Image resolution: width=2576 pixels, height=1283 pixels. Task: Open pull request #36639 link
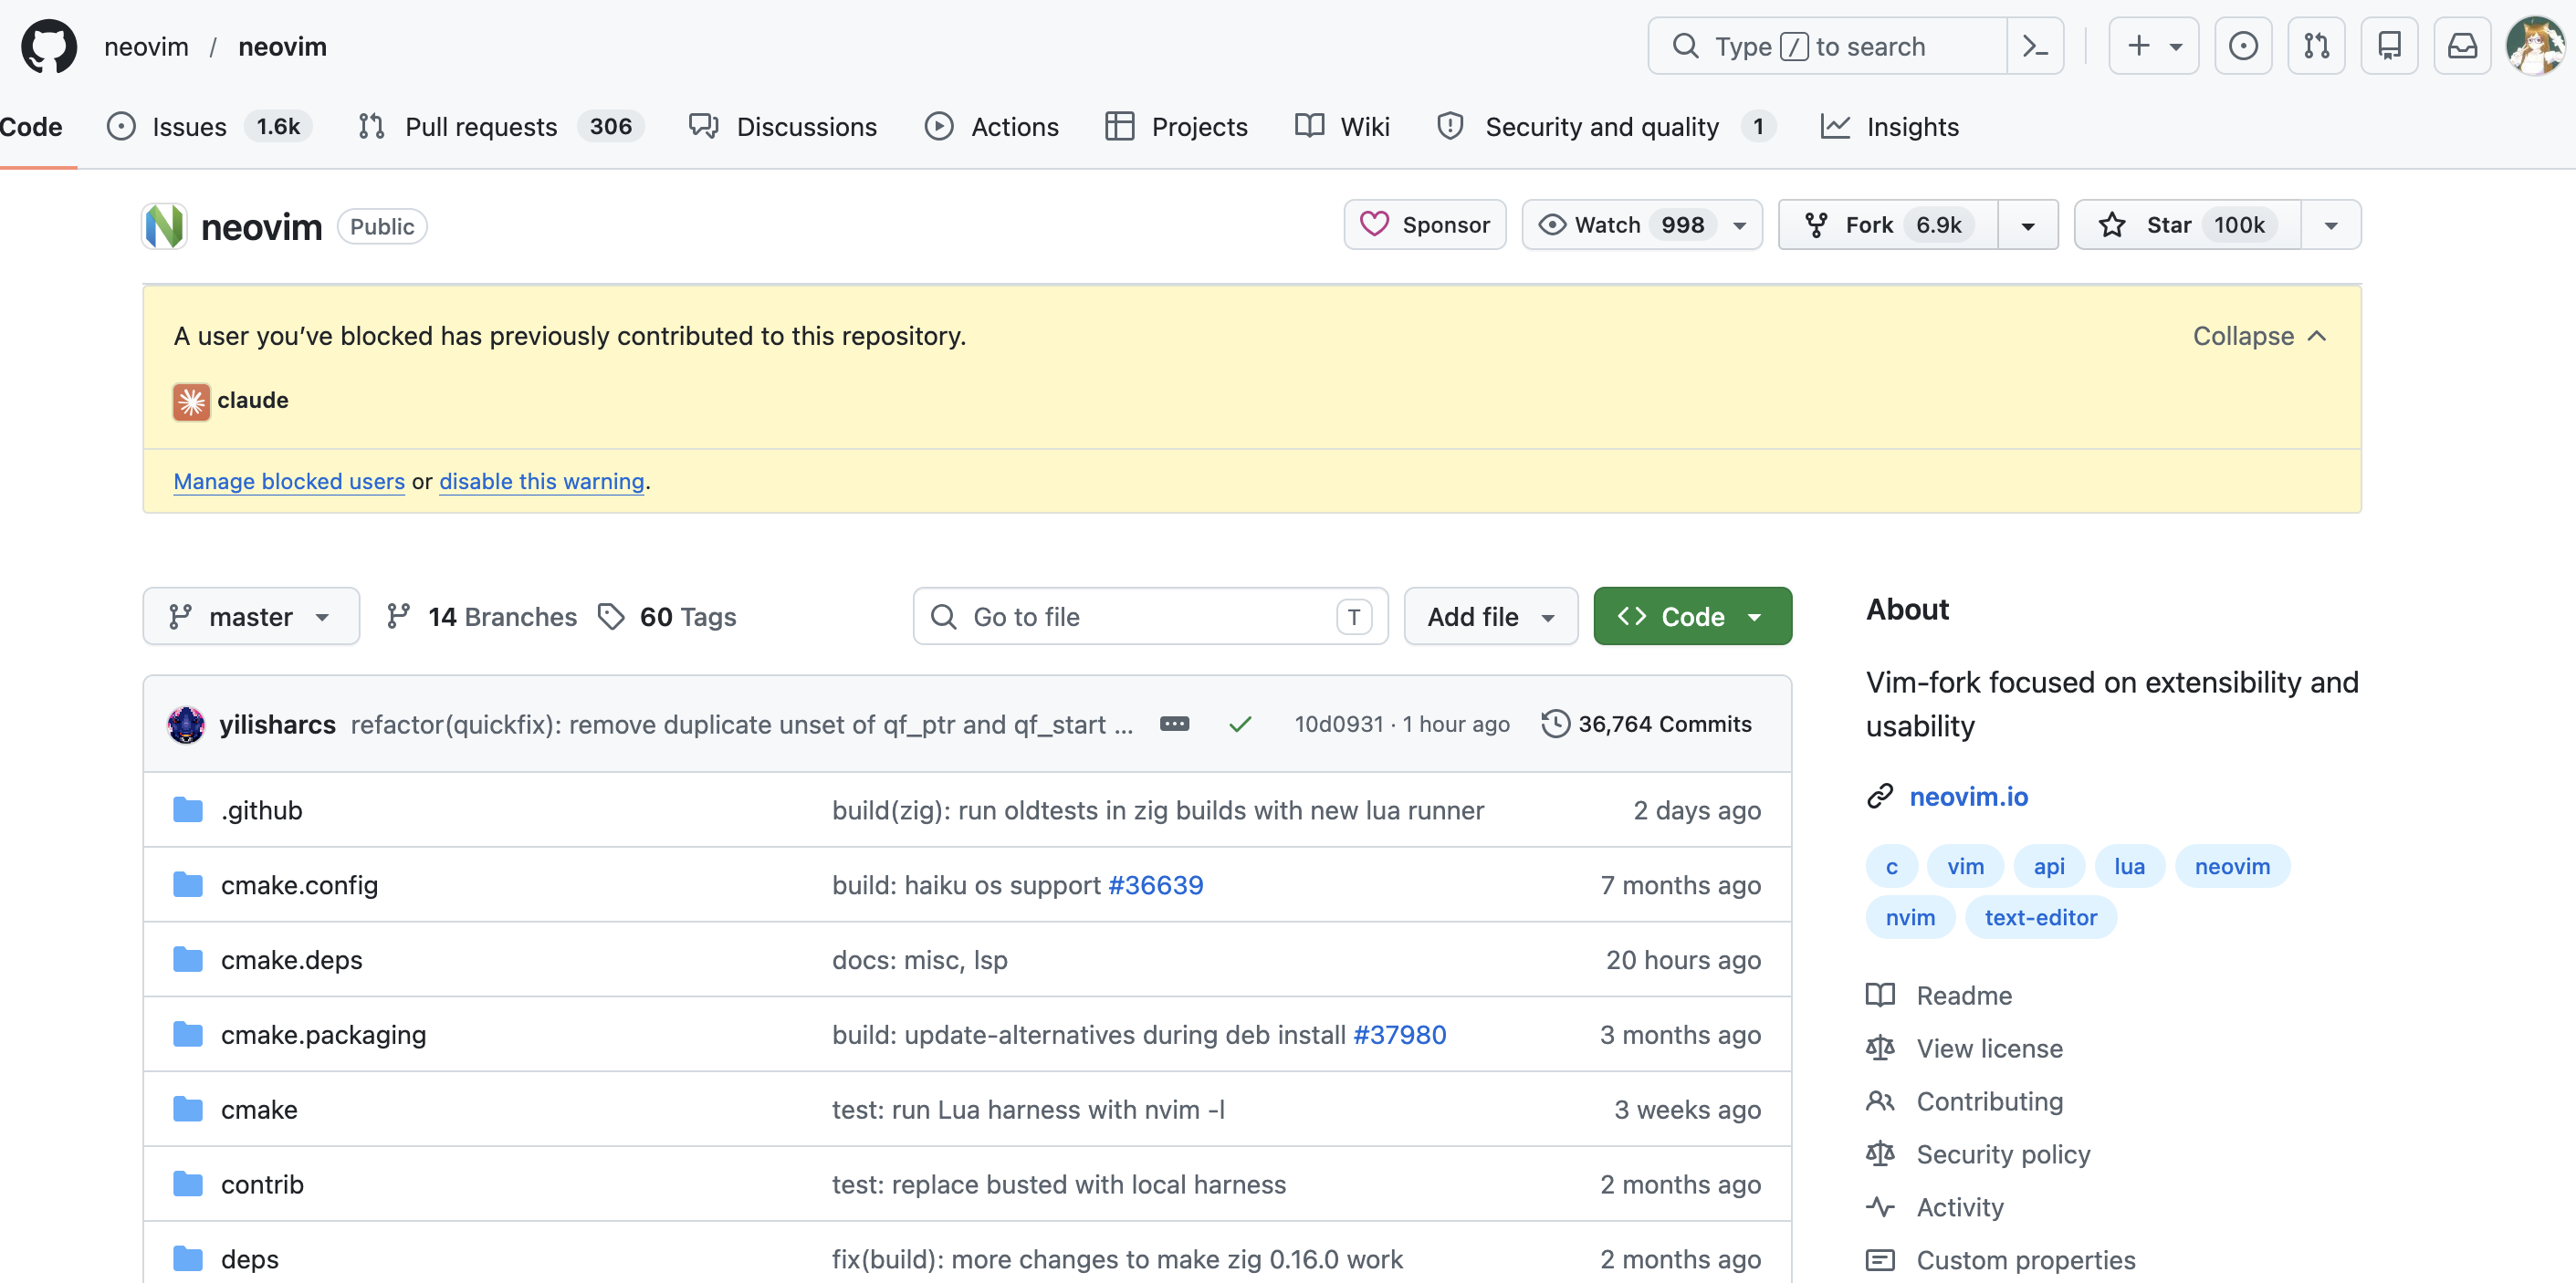tap(1155, 885)
